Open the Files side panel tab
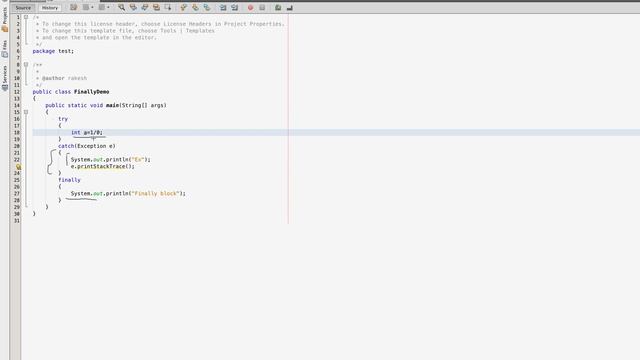 (x=4, y=48)
